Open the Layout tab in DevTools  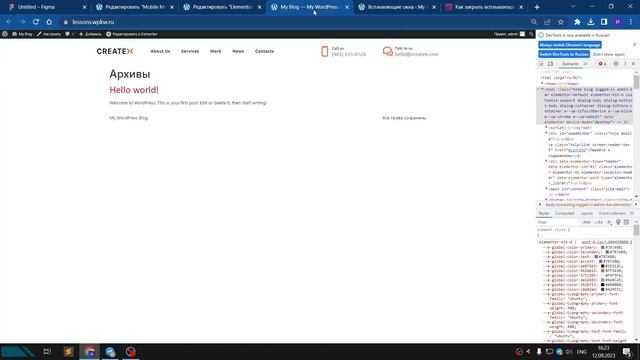(x=587, y=213)
